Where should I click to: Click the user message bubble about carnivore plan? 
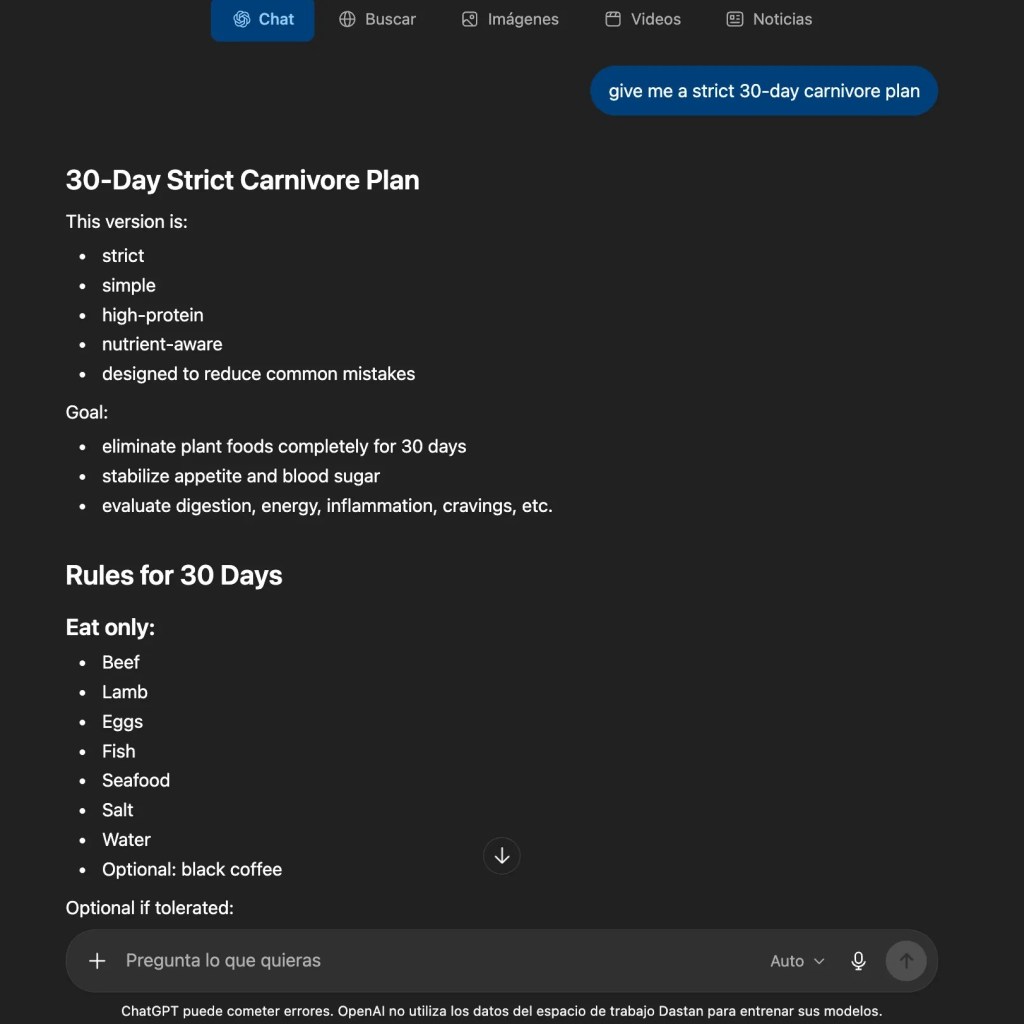[764, 91]
